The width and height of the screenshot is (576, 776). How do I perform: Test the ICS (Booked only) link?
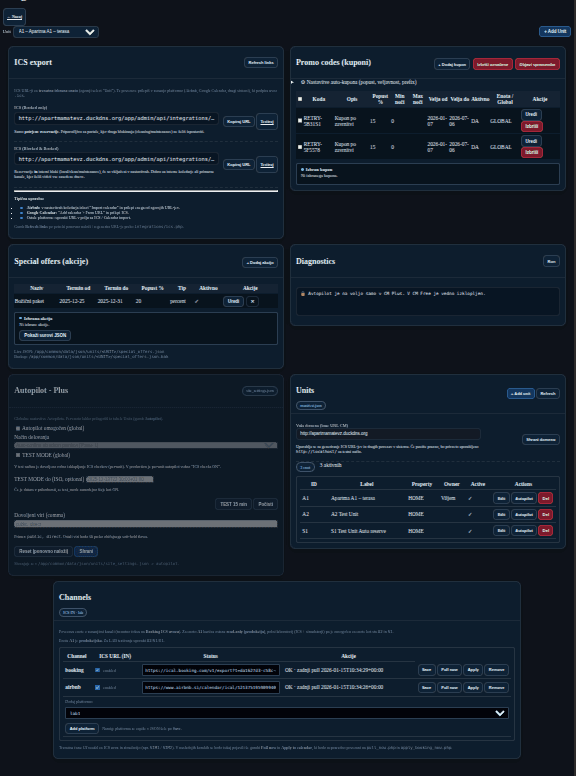pyautogui.click(x=267, y=121)
